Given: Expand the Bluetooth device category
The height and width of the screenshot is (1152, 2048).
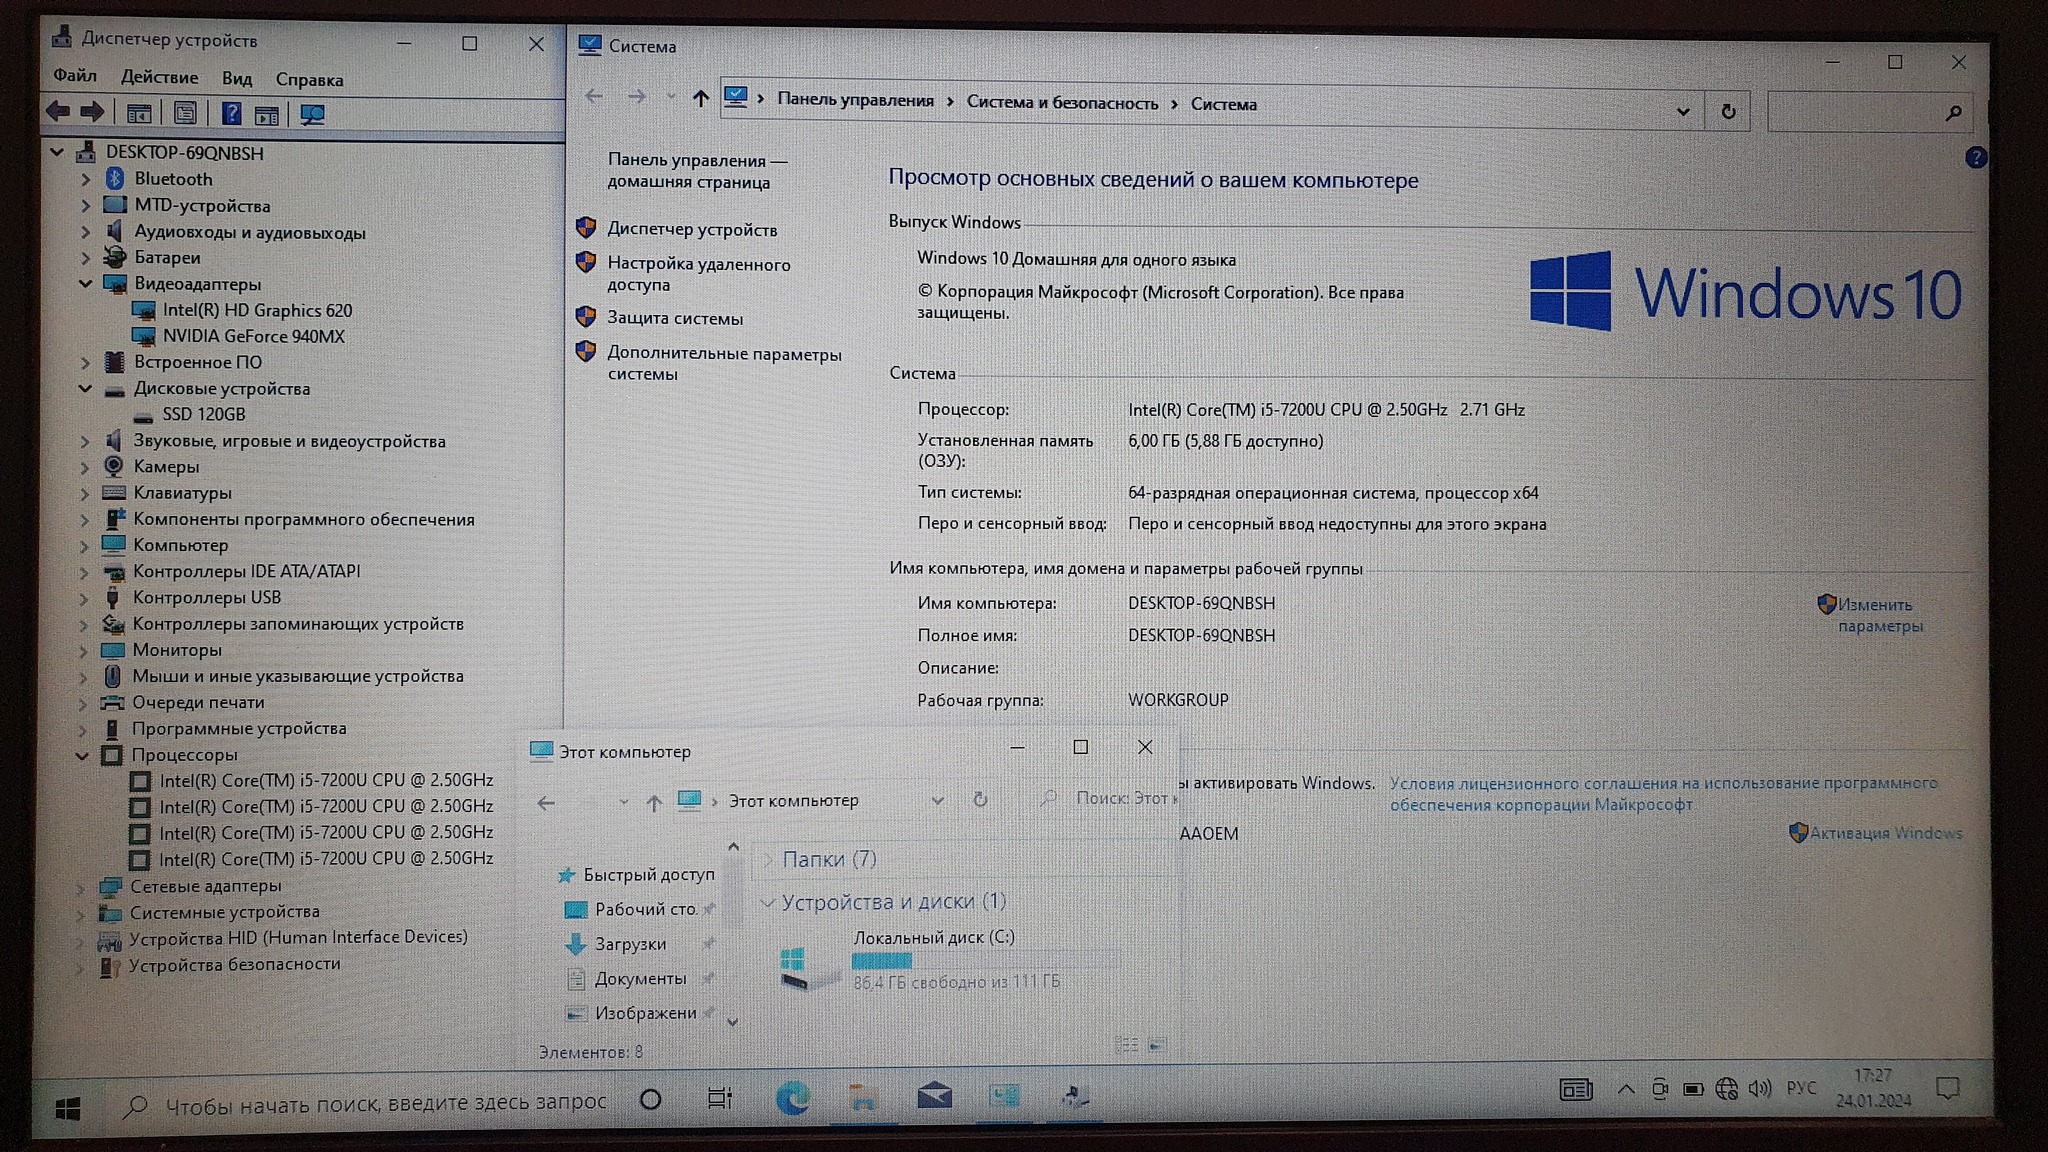Looking at the screenshot, I should (86, 179).
